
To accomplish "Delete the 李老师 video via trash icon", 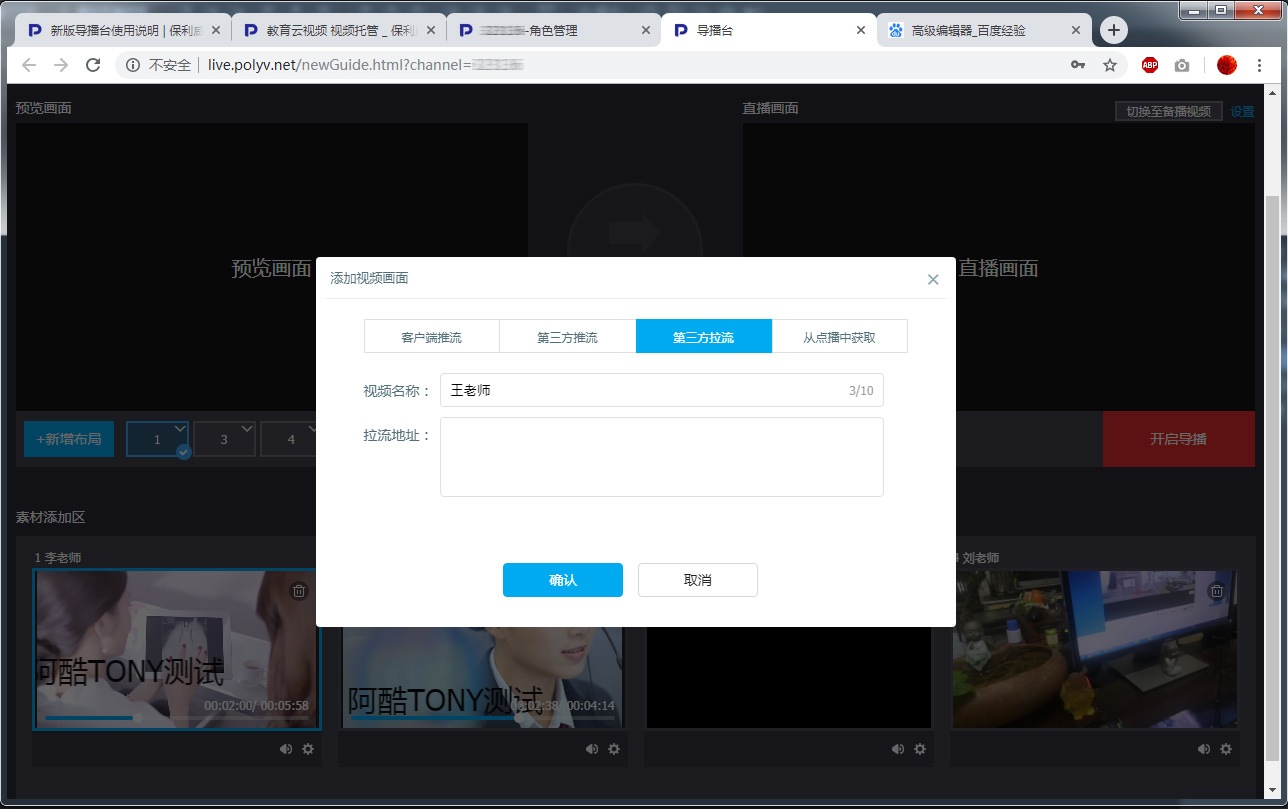I will 298,591.
